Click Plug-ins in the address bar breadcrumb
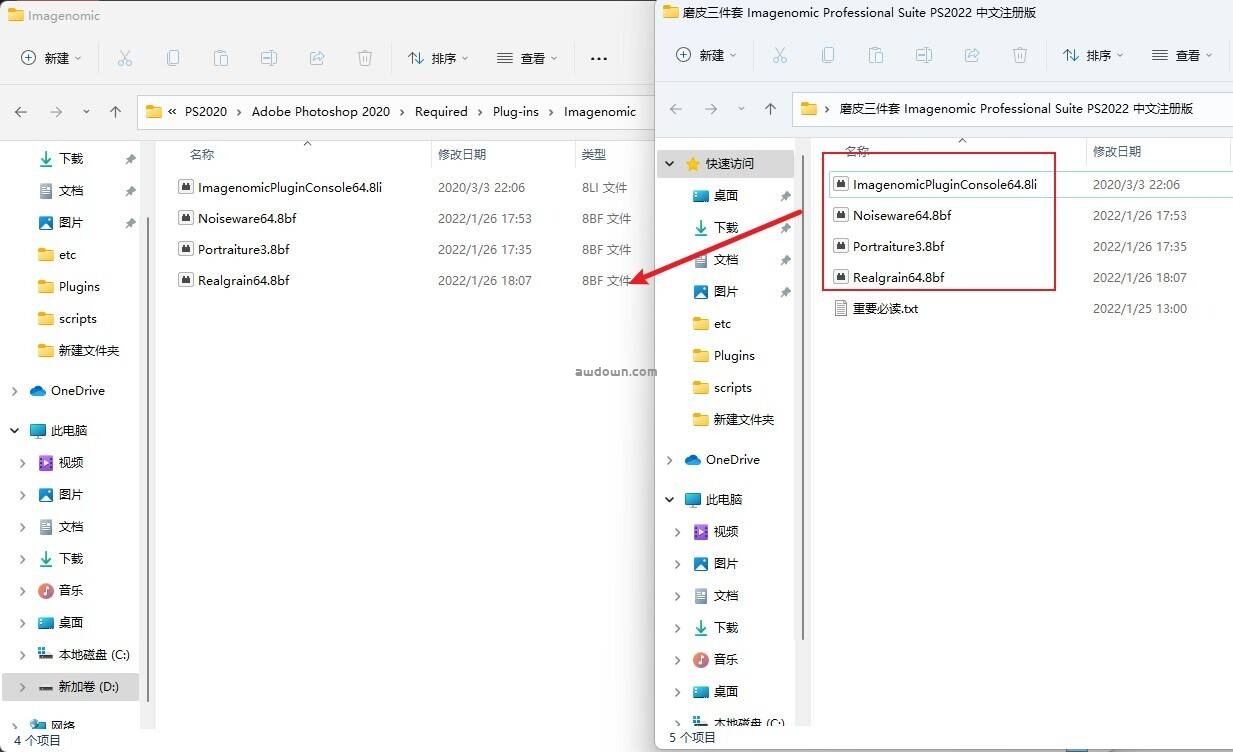This screenshot has width=1233, height=752. click(516, 112)
